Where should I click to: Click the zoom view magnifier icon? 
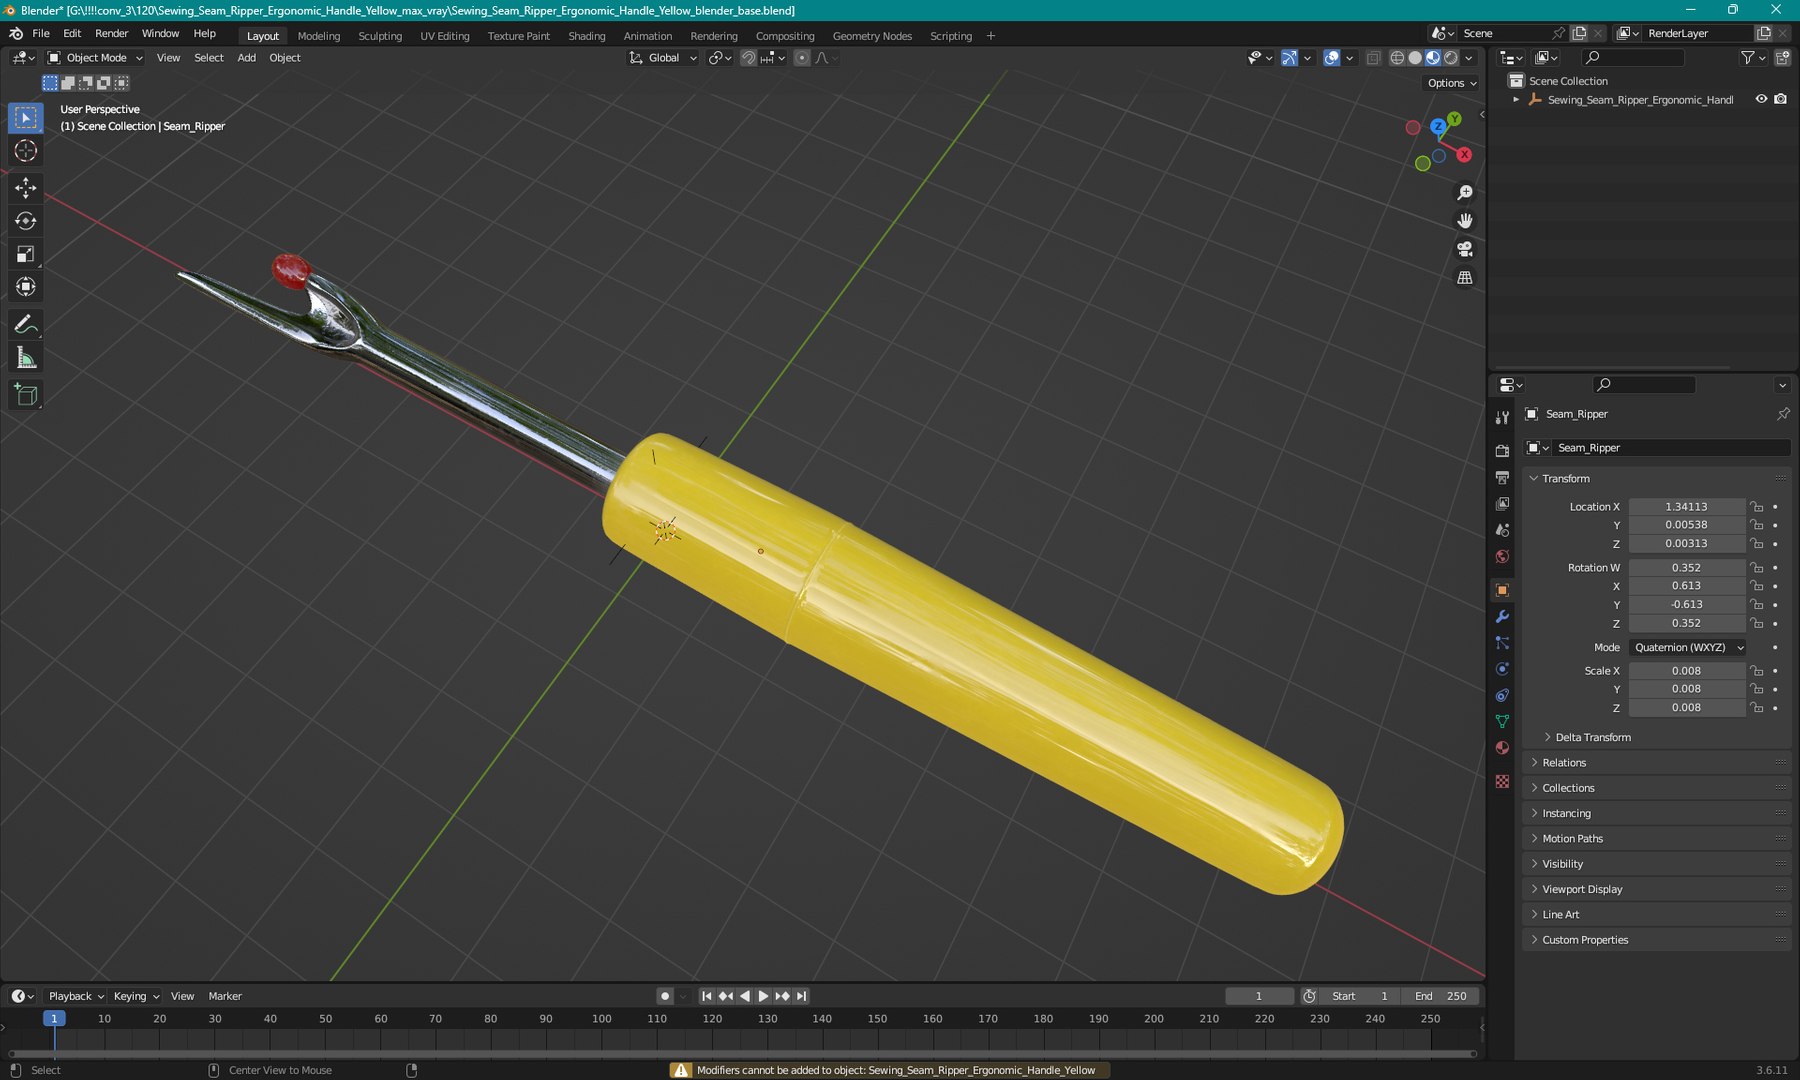1465,193
